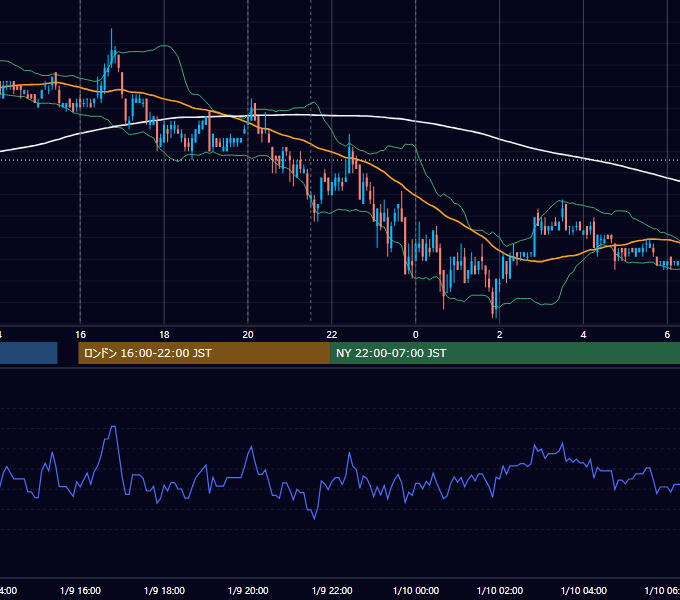Click hour label 2 on upper axis
Screen dimensions: 680x600
click(500, 335)
